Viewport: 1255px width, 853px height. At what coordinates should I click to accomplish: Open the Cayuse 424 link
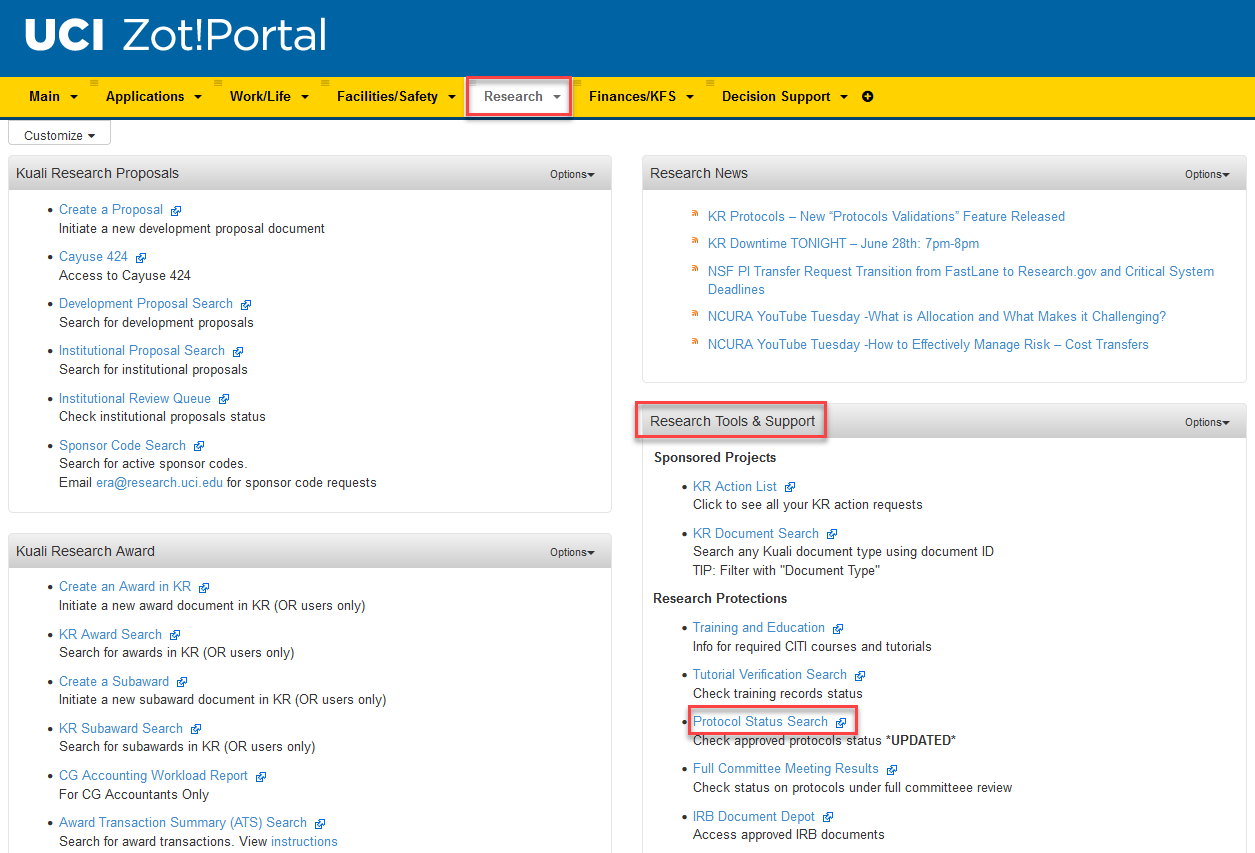(x=93, y=257)
